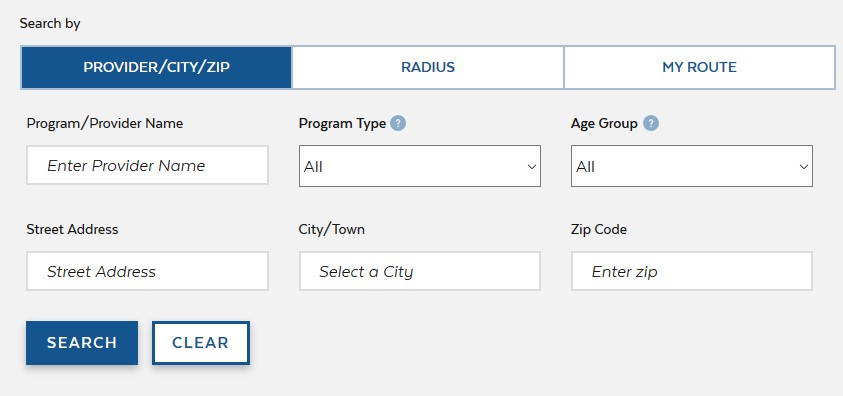Switch to the MY ROUTE tab
Screen dimensions: 843x396
pyautogui.click(x=699, y=67)
